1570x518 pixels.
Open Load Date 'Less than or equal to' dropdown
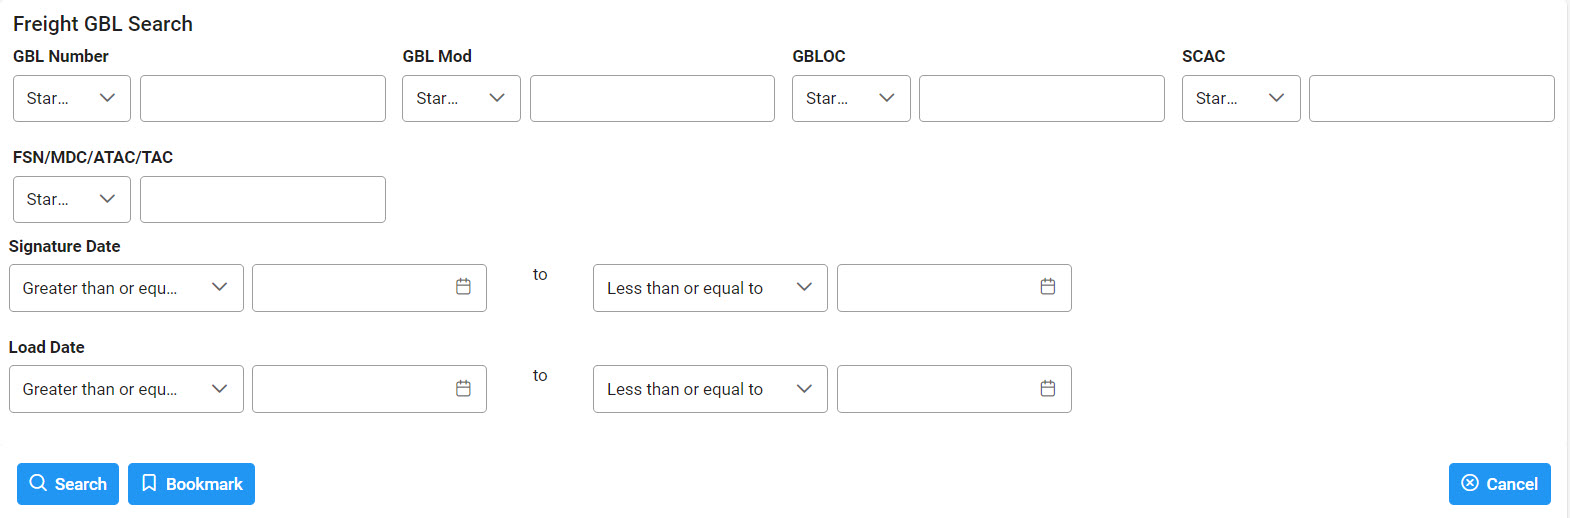(710, 389)
